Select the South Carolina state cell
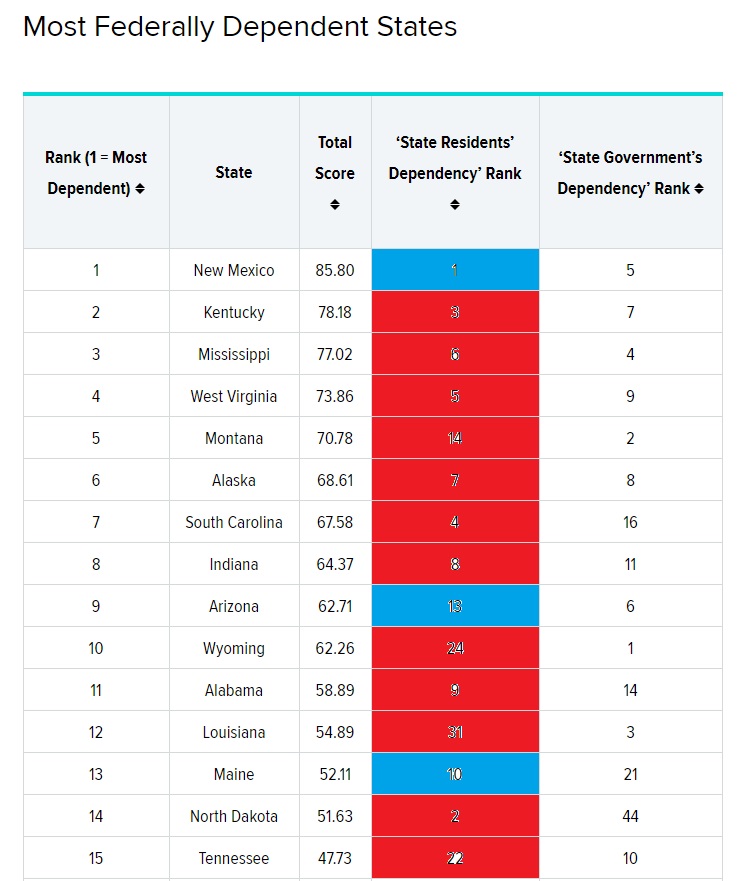738x881 pixels. 234,522
